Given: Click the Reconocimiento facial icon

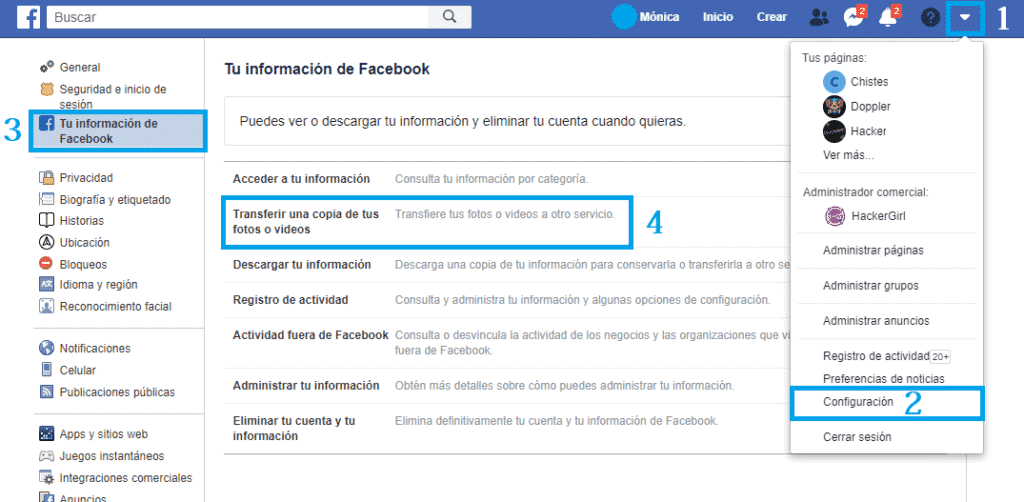Looking at the screenshot, I should 46,306.
